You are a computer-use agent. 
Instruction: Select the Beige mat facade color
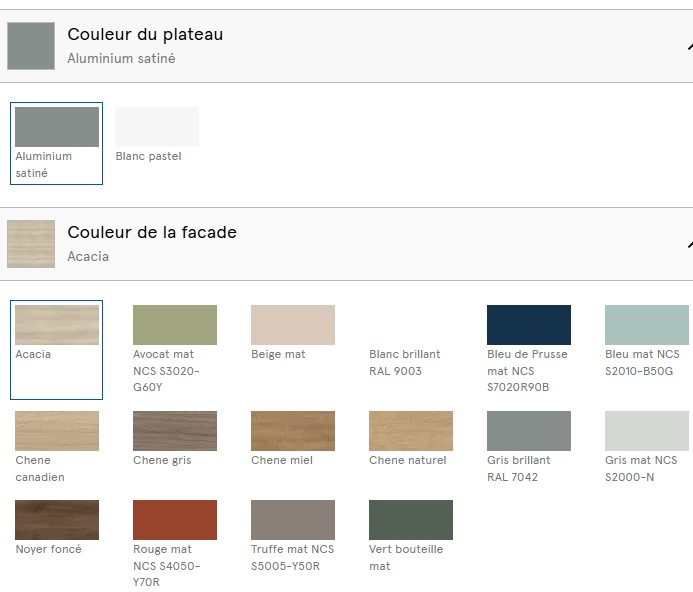click(x=293, y=349)
